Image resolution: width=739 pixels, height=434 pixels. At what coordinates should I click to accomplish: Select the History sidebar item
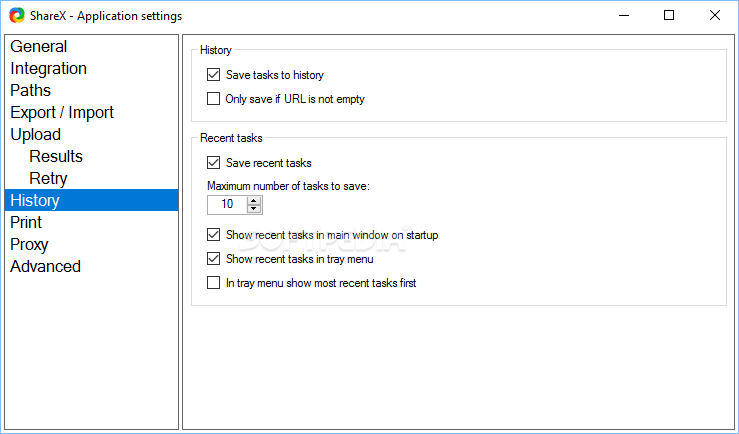click(x=91, y=200)
